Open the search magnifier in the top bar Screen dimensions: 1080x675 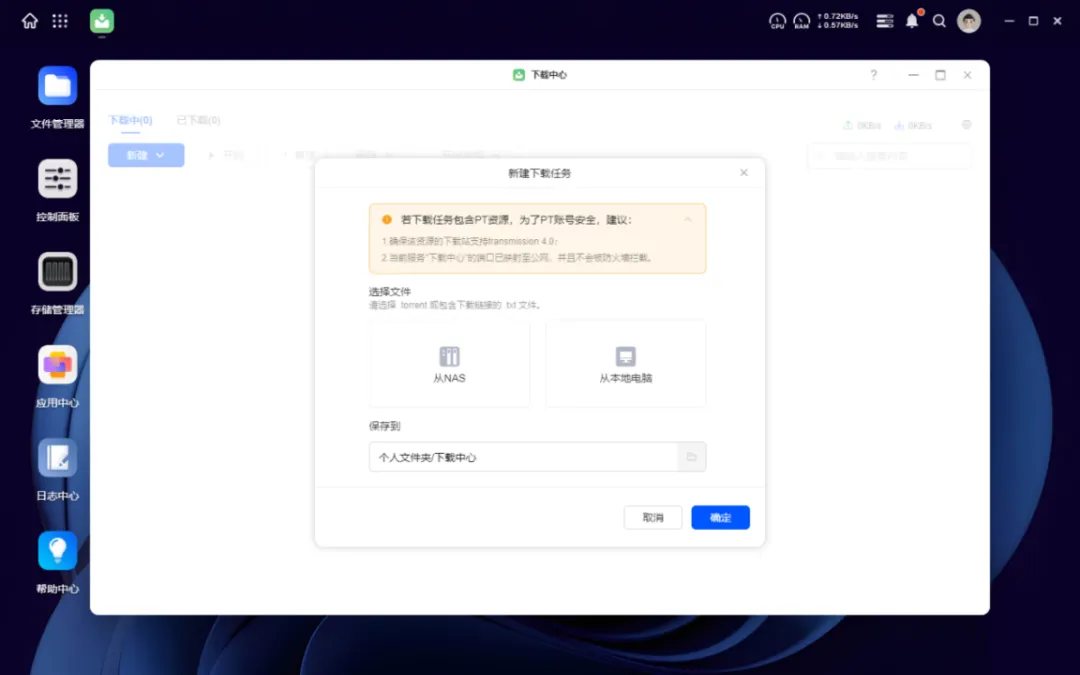point(939,20)
